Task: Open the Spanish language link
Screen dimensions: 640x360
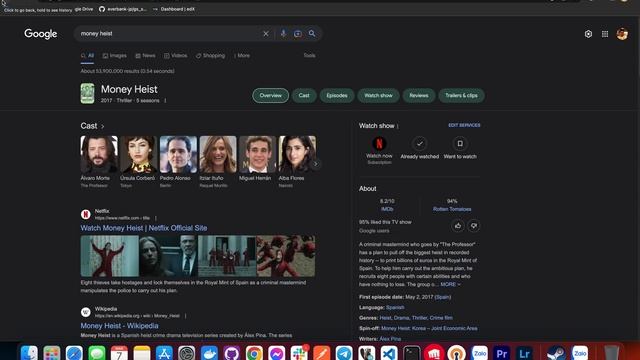Action: pyautogui.click(x=395, y=307)
